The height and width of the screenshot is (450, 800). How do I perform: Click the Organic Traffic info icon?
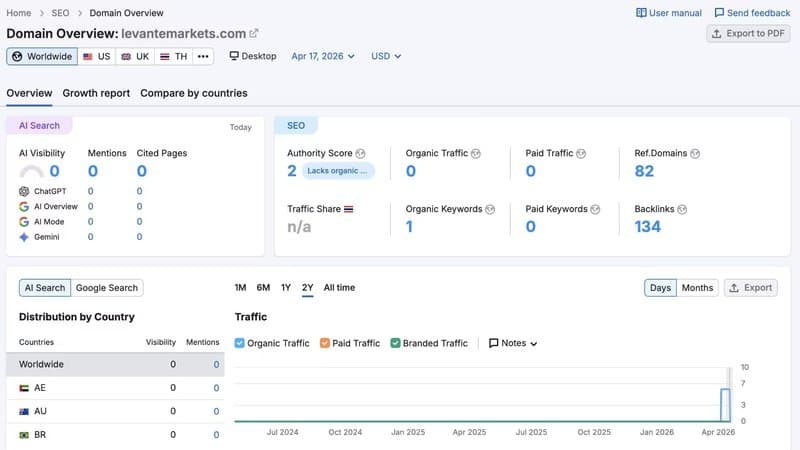(x=476, y=154)
